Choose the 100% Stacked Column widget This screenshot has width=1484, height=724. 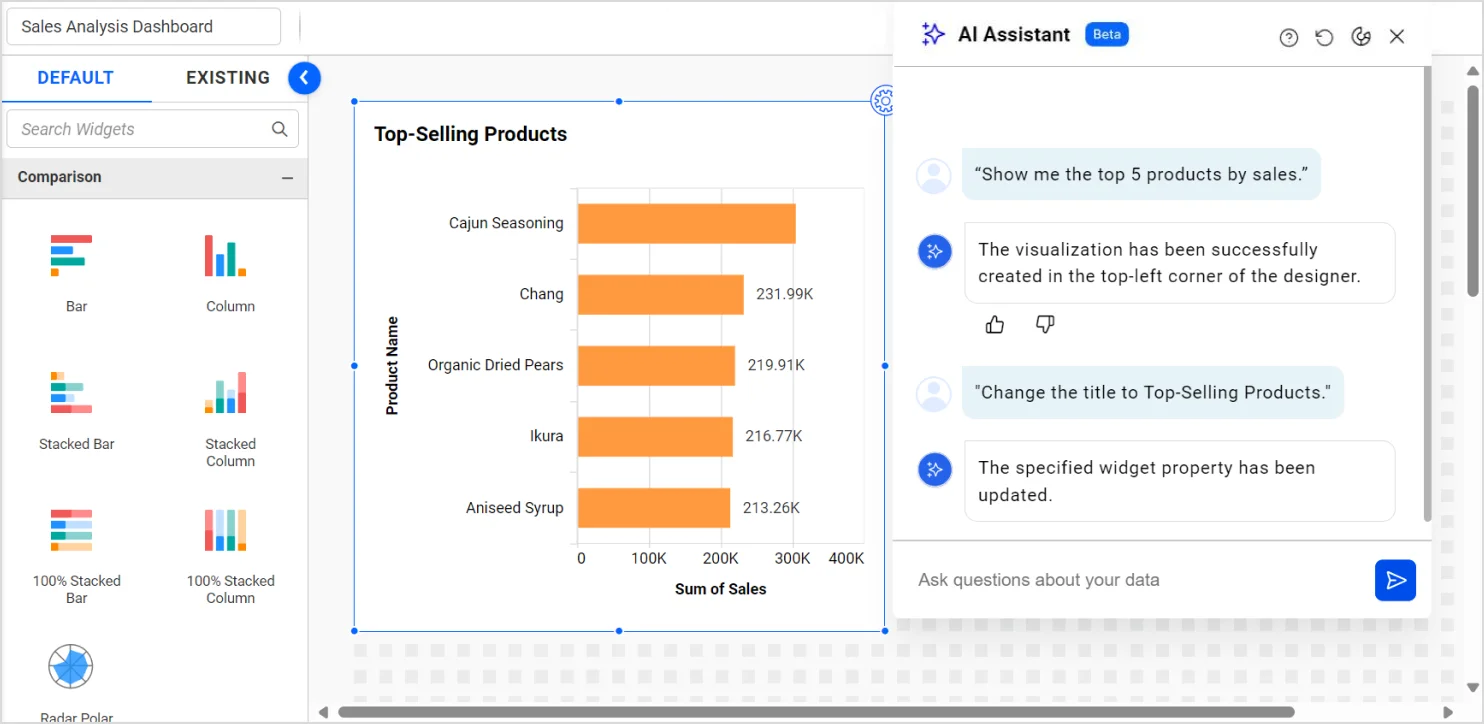(x=226, y=530)
